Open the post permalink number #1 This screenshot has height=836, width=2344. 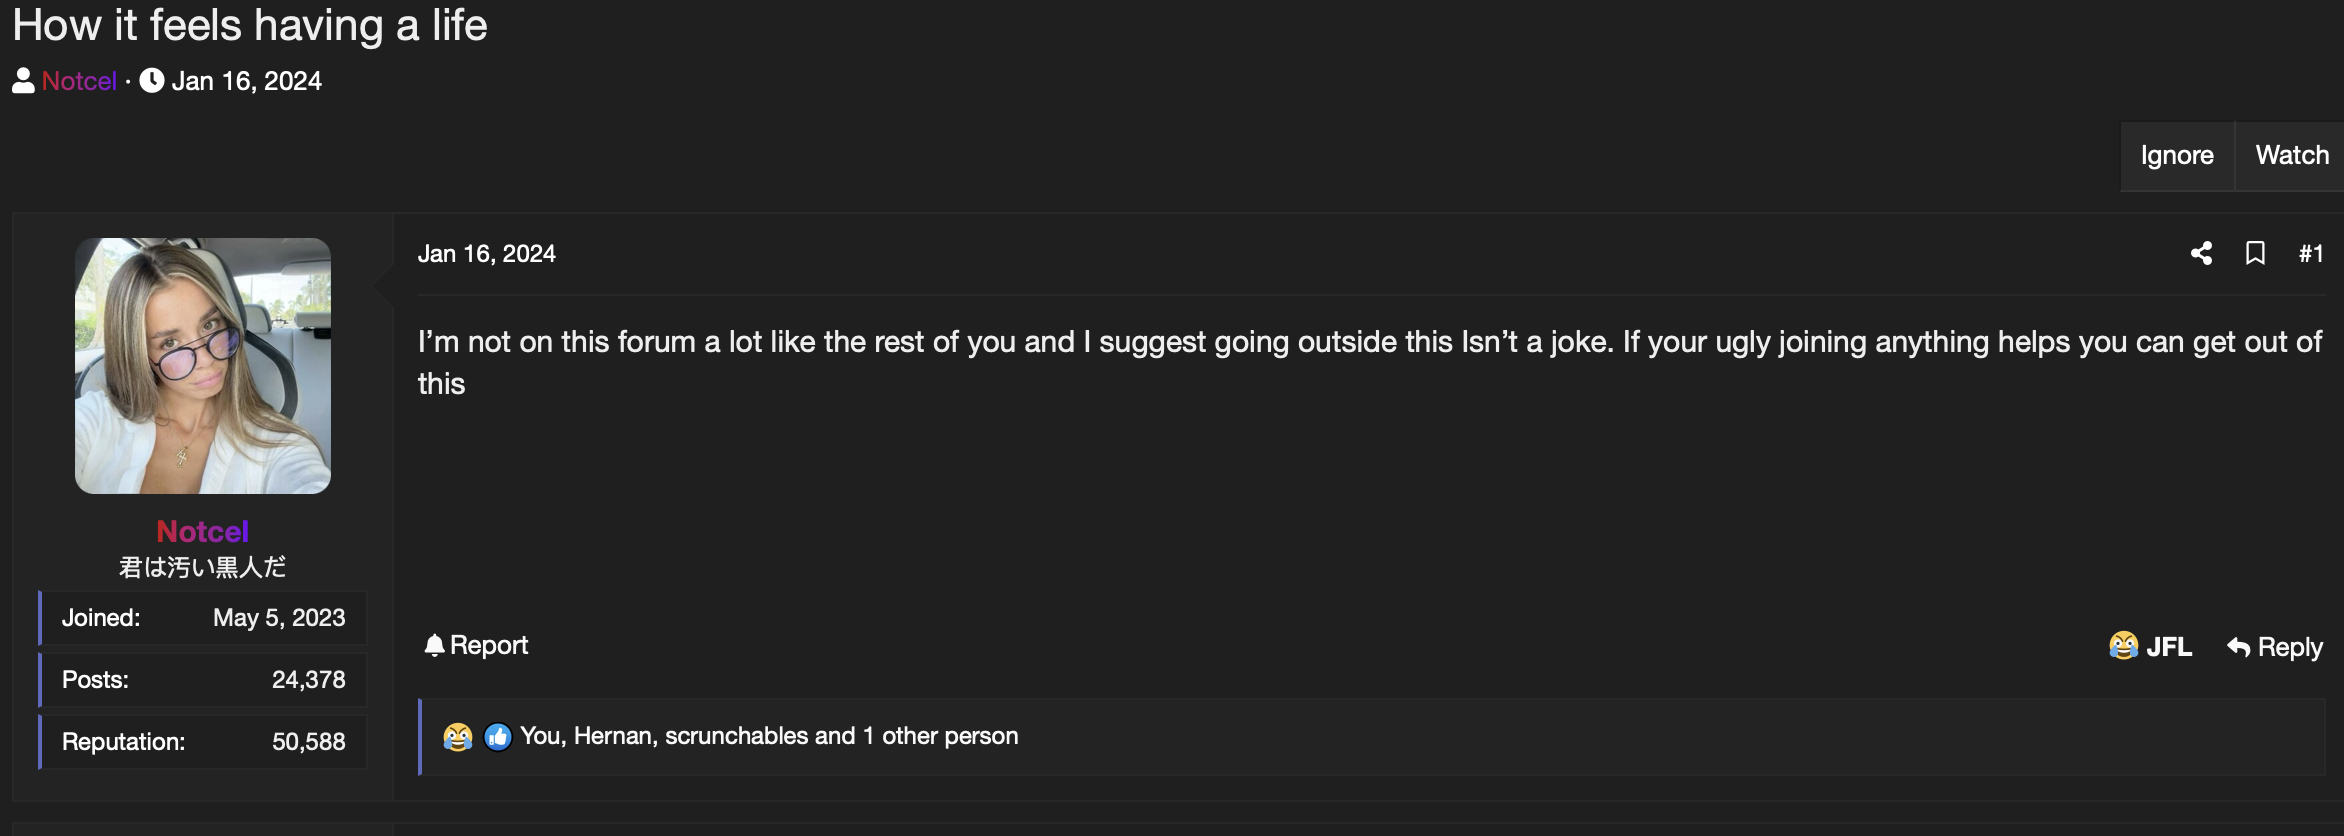(x=2310, y=254)
